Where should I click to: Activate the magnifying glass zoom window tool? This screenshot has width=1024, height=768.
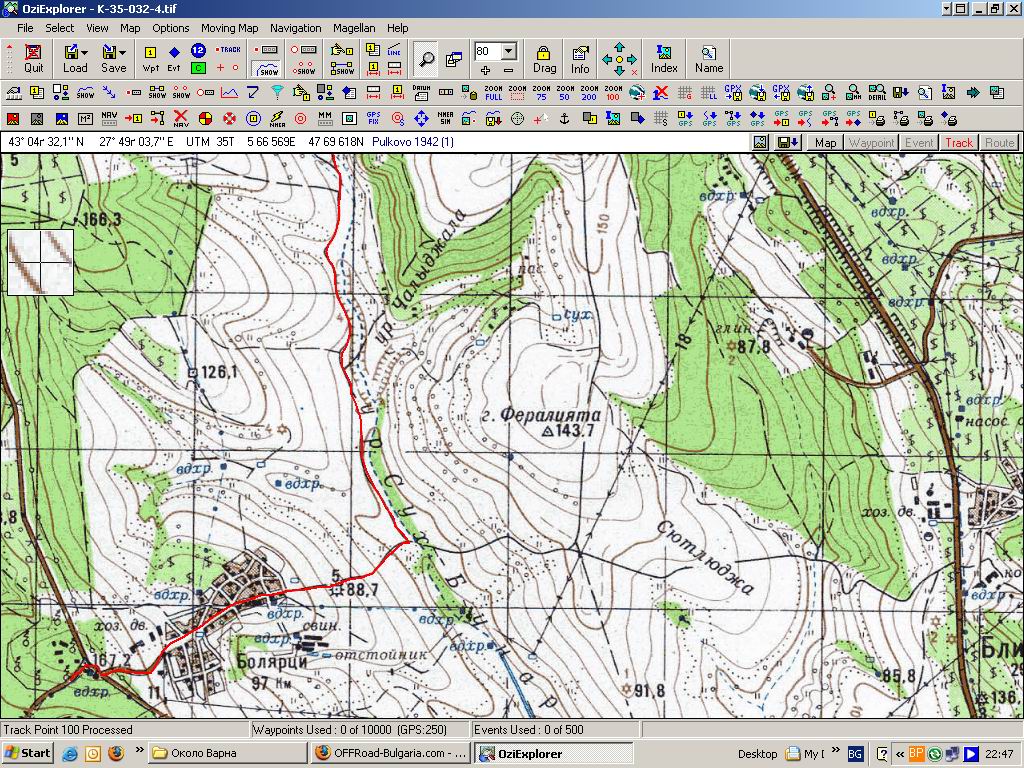[x=427, y=59]
